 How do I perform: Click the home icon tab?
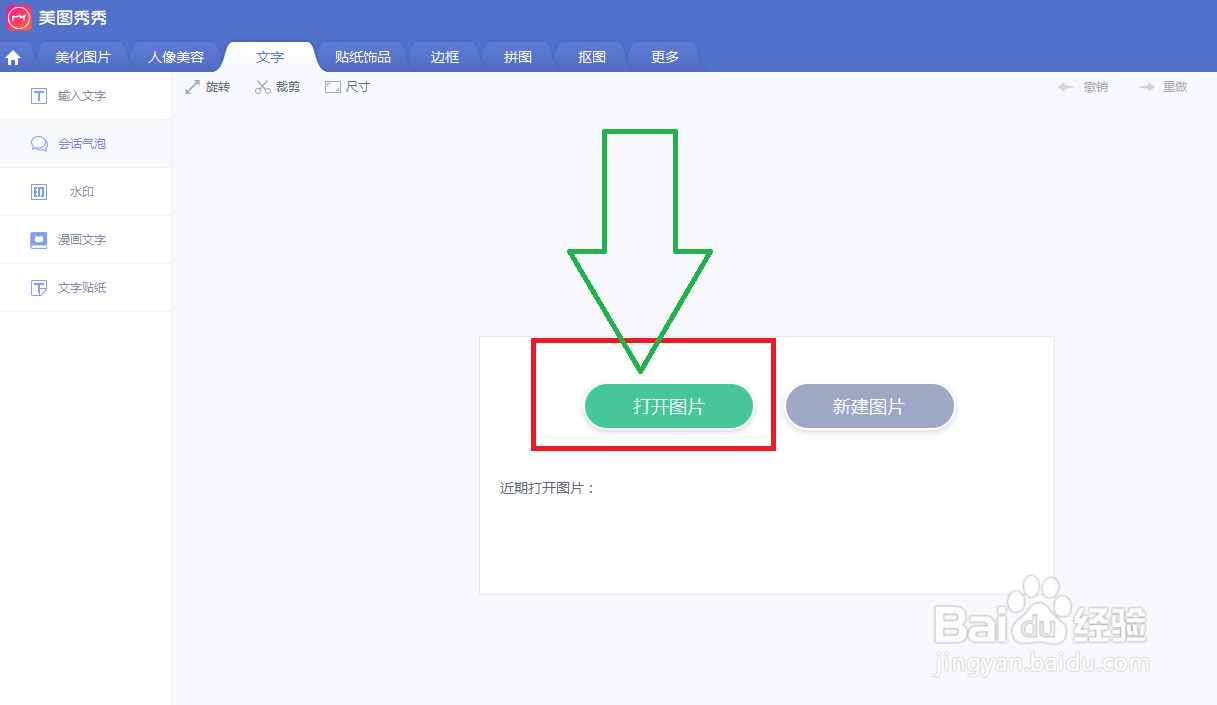tap(13, 58)
